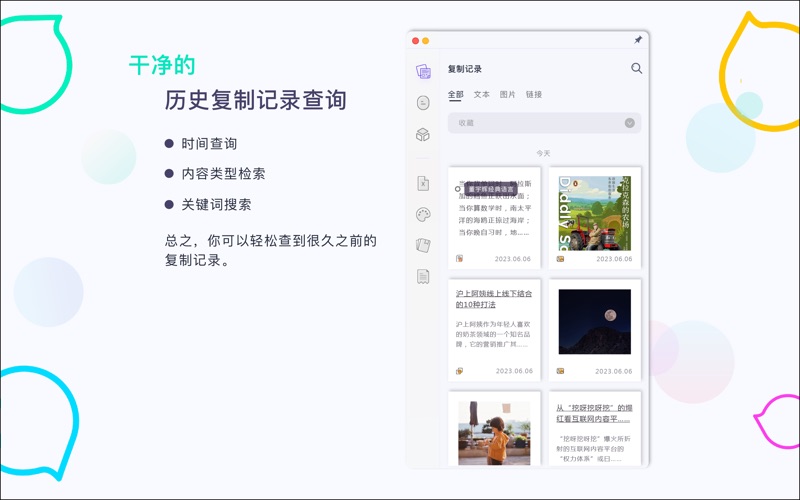Open link 沪上阿姨线上线下结合的10种打法
The width and height of the screenshot is (800, 500).
coord(493,299)
